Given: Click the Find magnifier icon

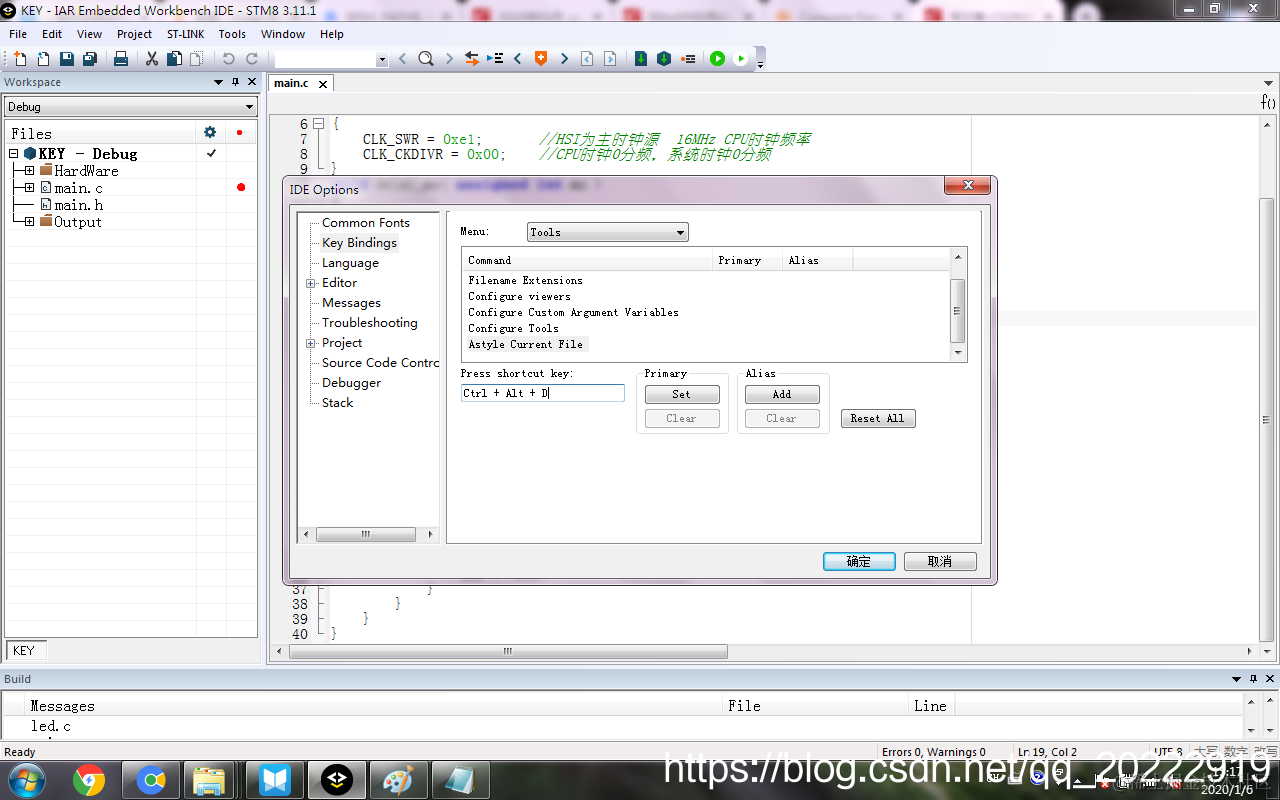Looking at the screenshot, I should tap(425, 59).
